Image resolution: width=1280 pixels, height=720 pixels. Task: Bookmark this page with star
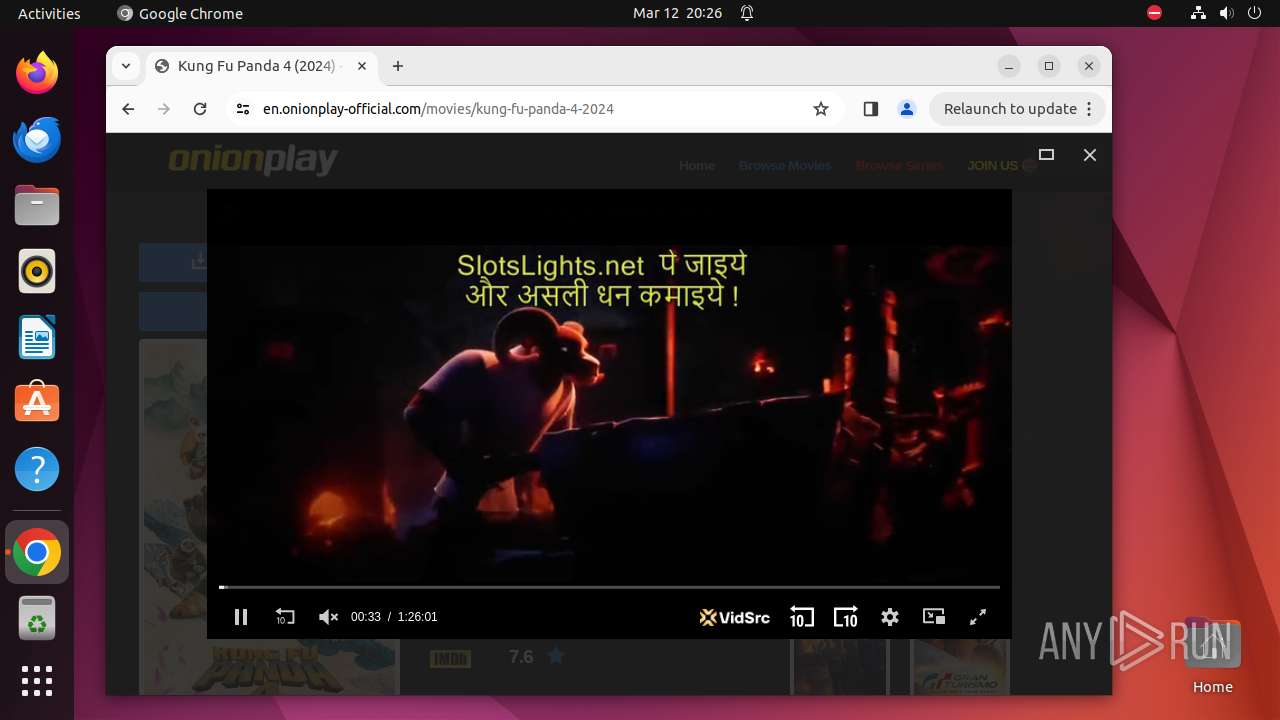click(x=821, y=109)
